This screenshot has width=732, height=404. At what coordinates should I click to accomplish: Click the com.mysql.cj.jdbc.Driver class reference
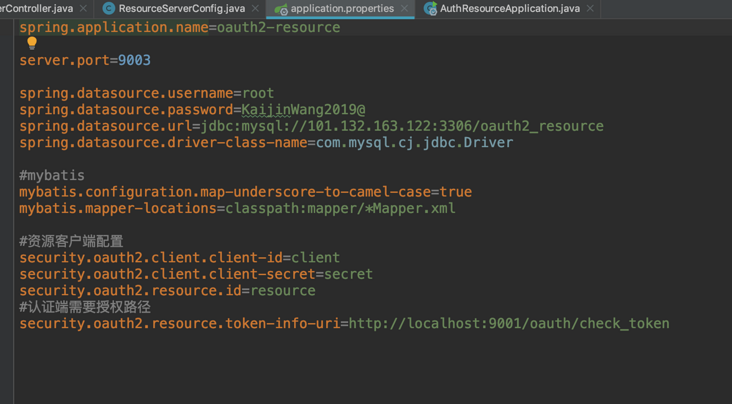point(415,142)
